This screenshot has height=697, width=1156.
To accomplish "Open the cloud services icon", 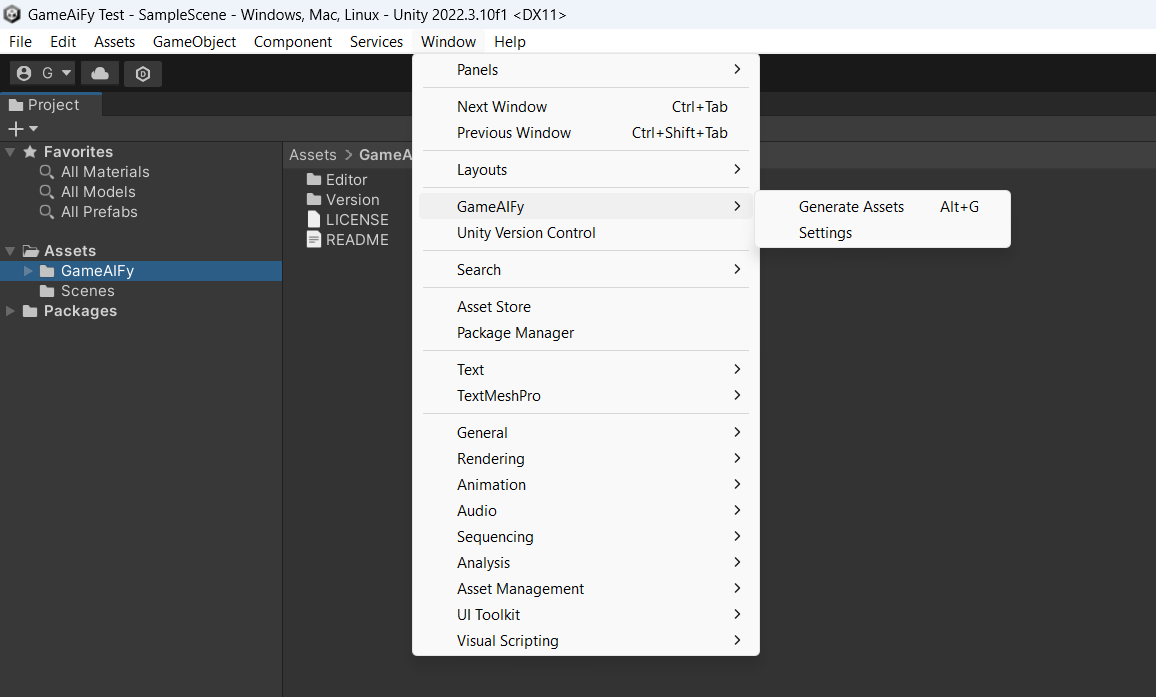I will pos(100,73).
